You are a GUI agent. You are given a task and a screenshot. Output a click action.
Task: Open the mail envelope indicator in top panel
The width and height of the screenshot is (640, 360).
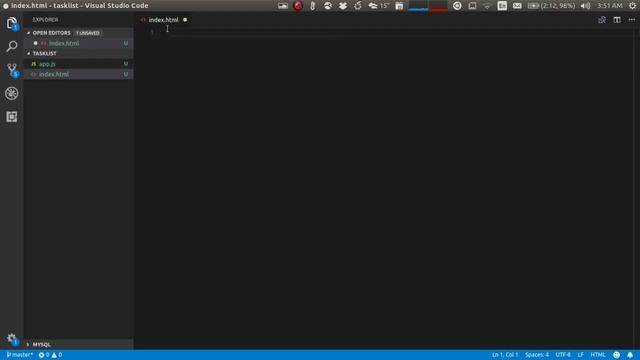517,6
